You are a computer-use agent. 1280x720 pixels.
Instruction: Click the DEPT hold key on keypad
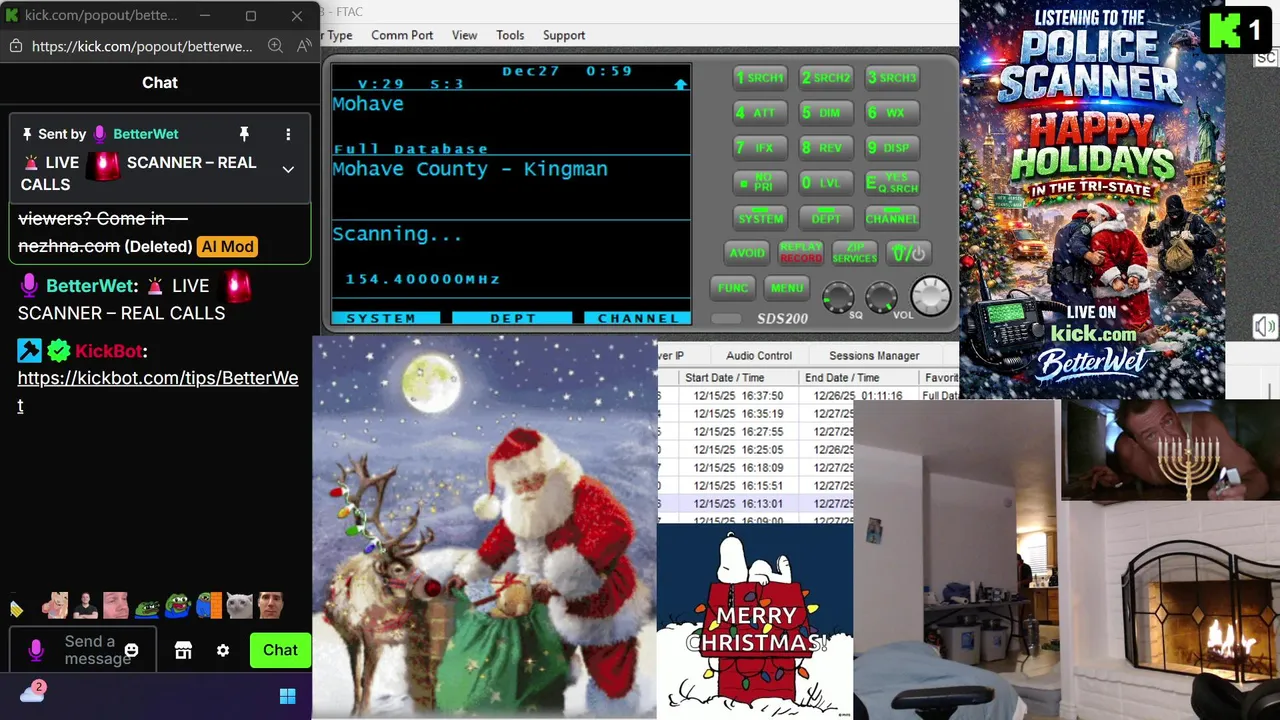click(826, 218)
